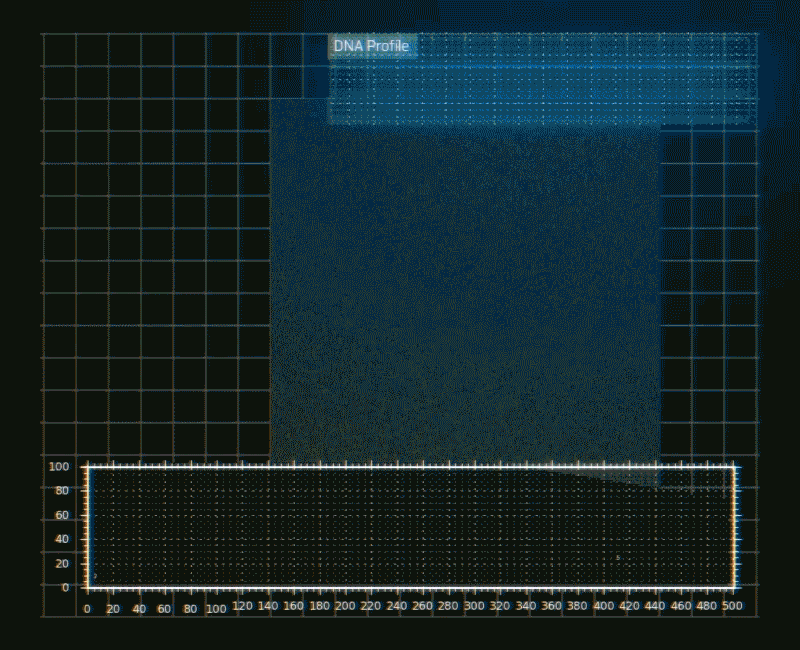Click the 120 horizontal axis label

point(242,606)
